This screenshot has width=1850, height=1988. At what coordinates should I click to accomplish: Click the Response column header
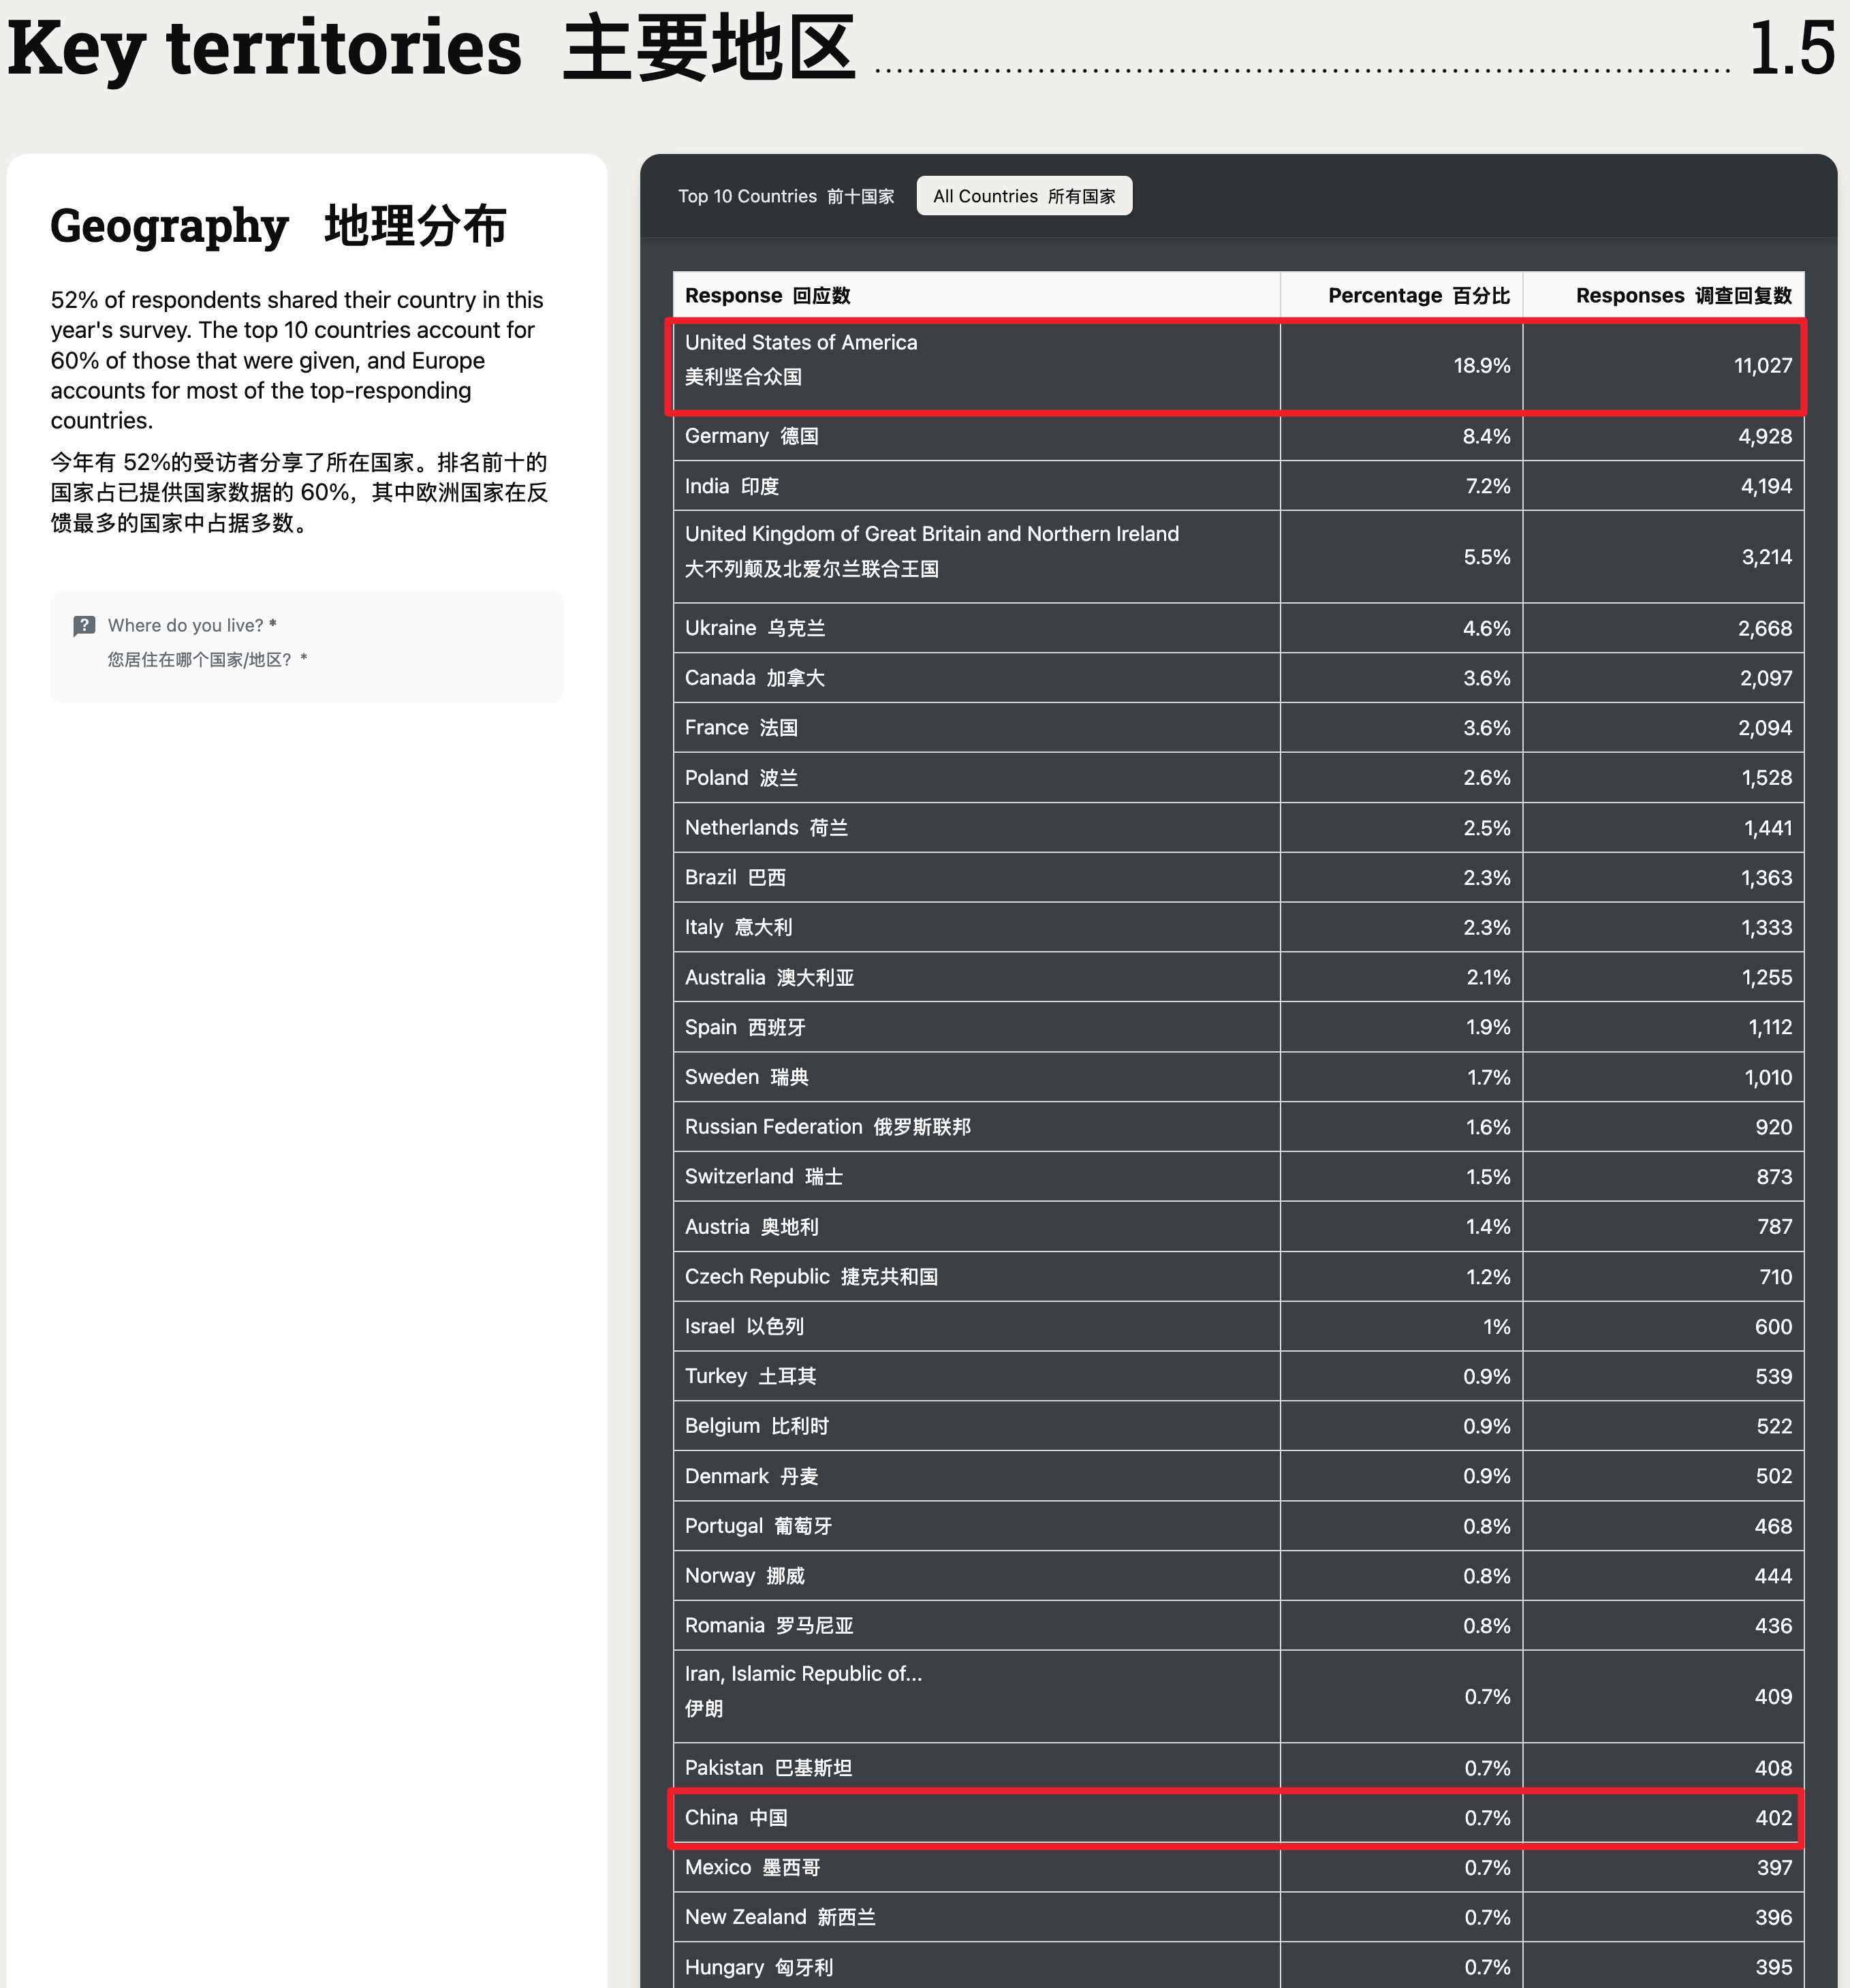click(767, 295)
